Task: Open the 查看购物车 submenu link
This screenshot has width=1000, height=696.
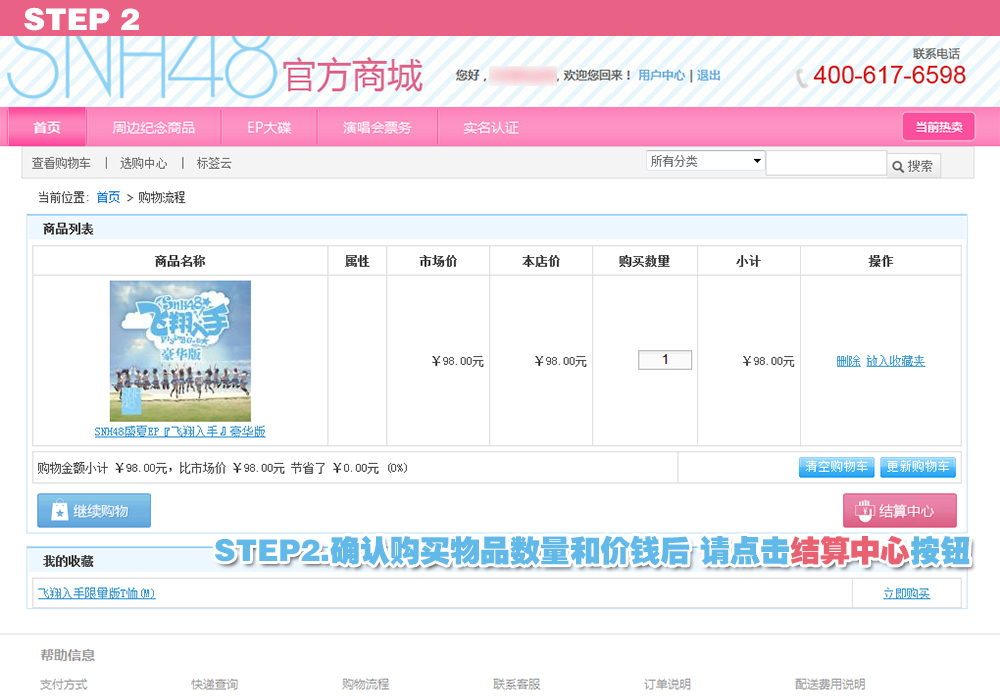Action: [61, 163]
